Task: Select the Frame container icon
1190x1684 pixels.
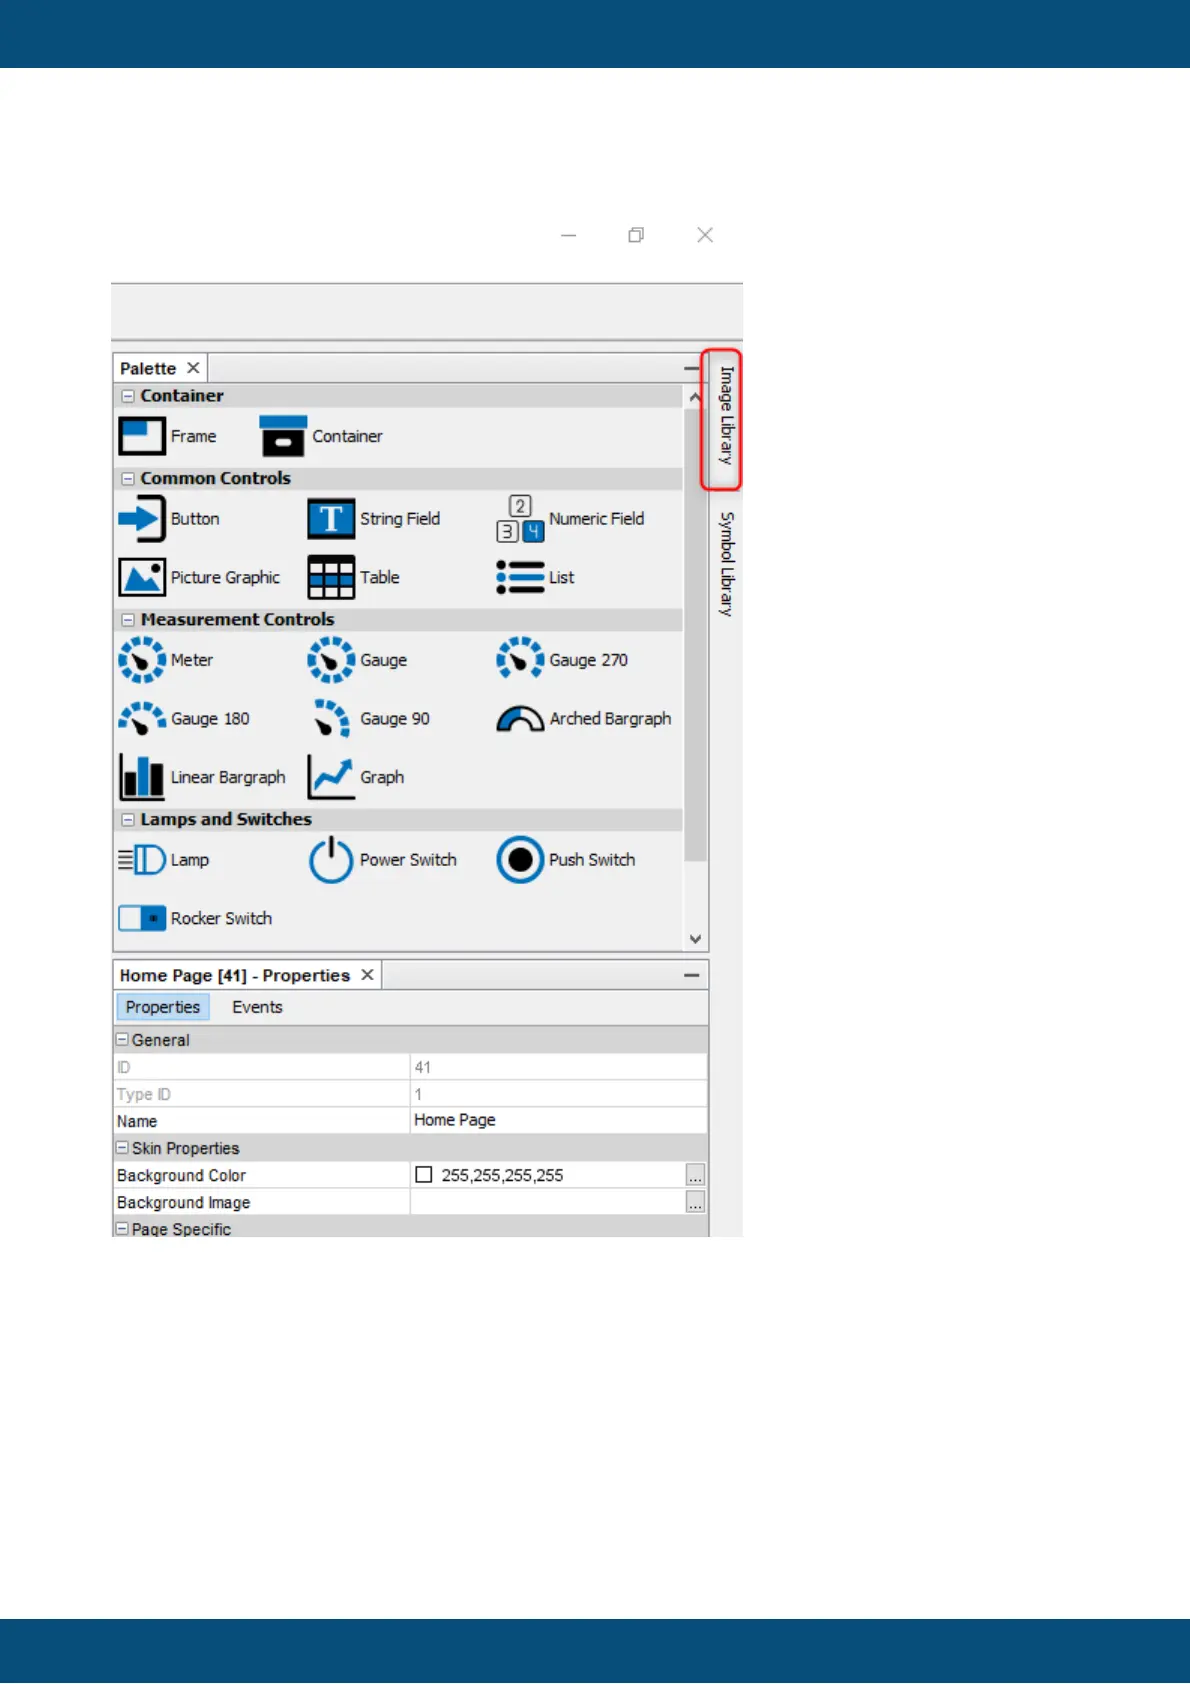Action: coord(142,436)
